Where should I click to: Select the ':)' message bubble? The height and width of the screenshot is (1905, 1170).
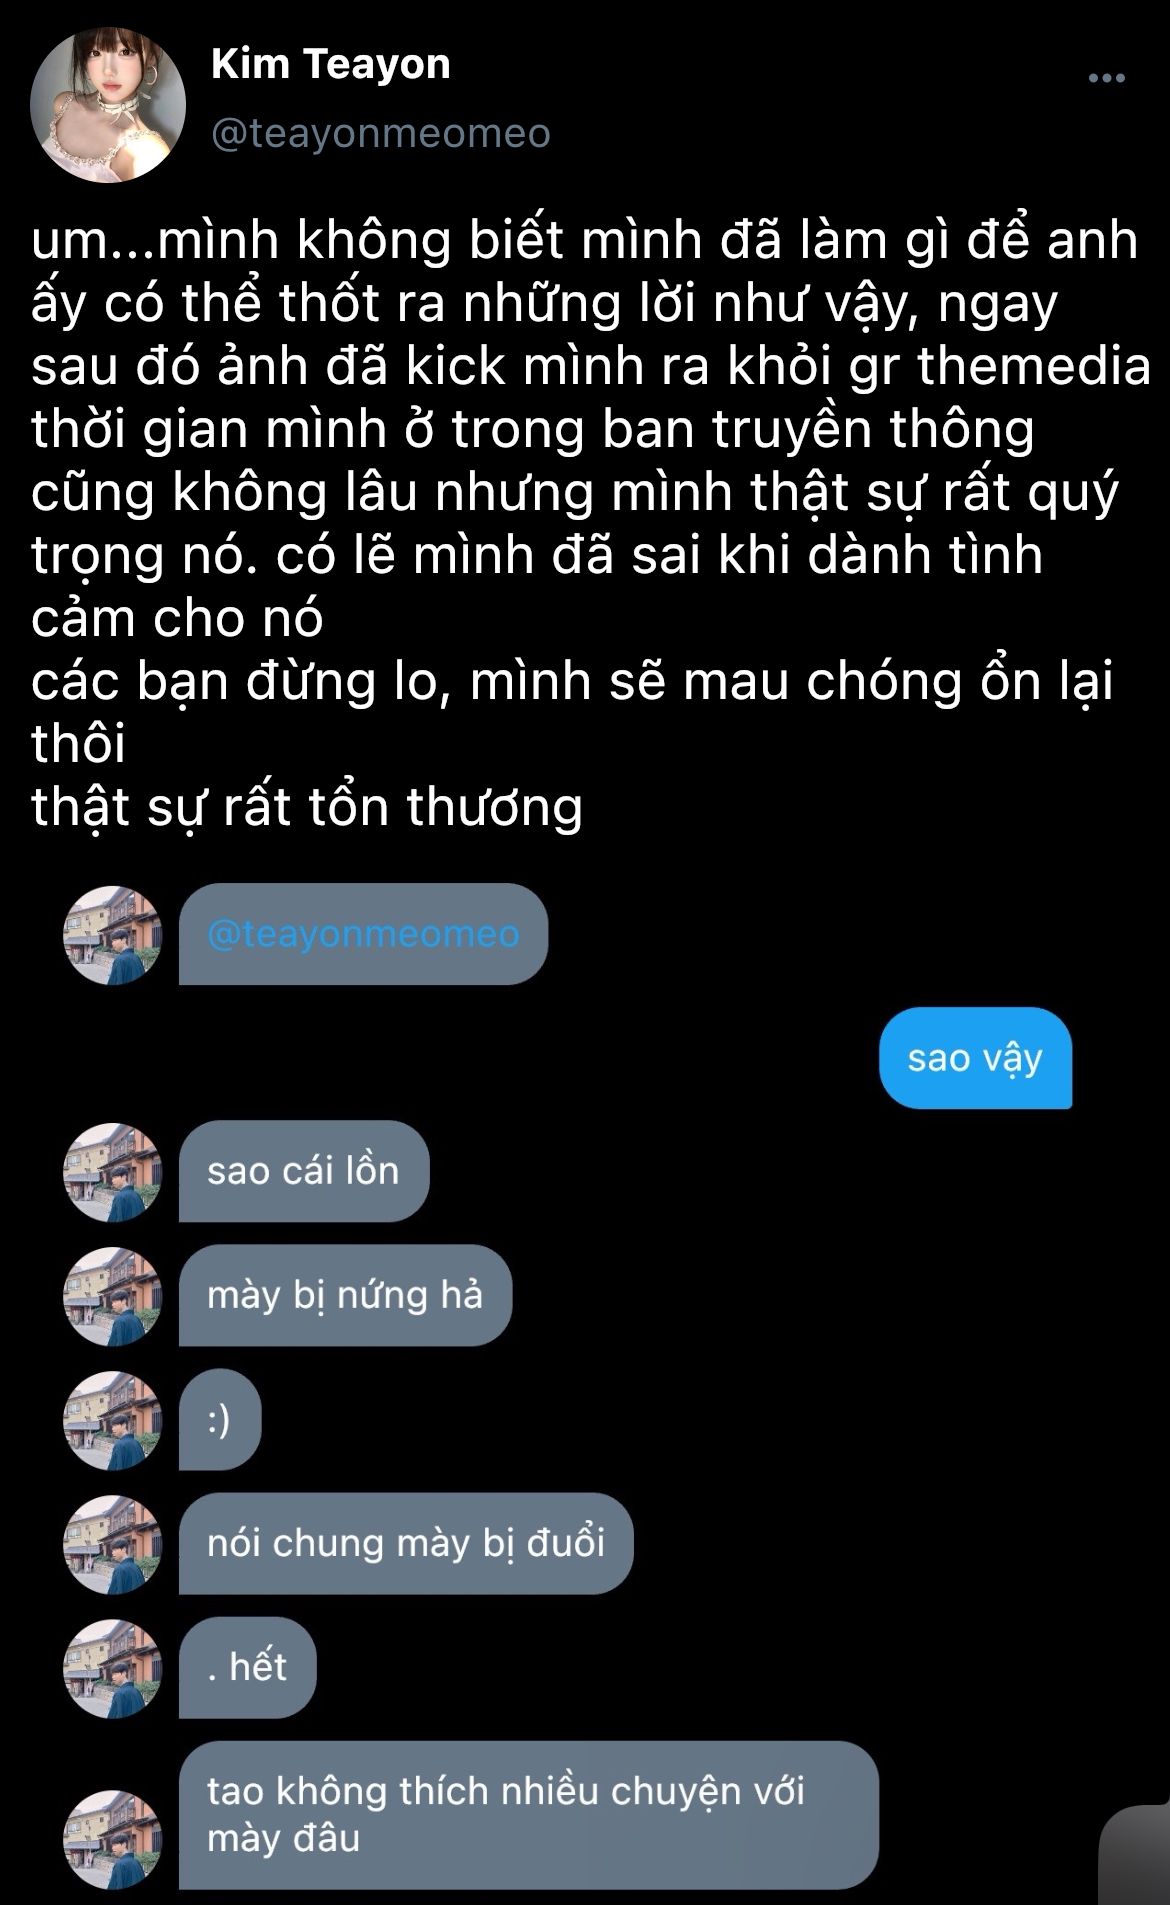[x=220, y=1419]
